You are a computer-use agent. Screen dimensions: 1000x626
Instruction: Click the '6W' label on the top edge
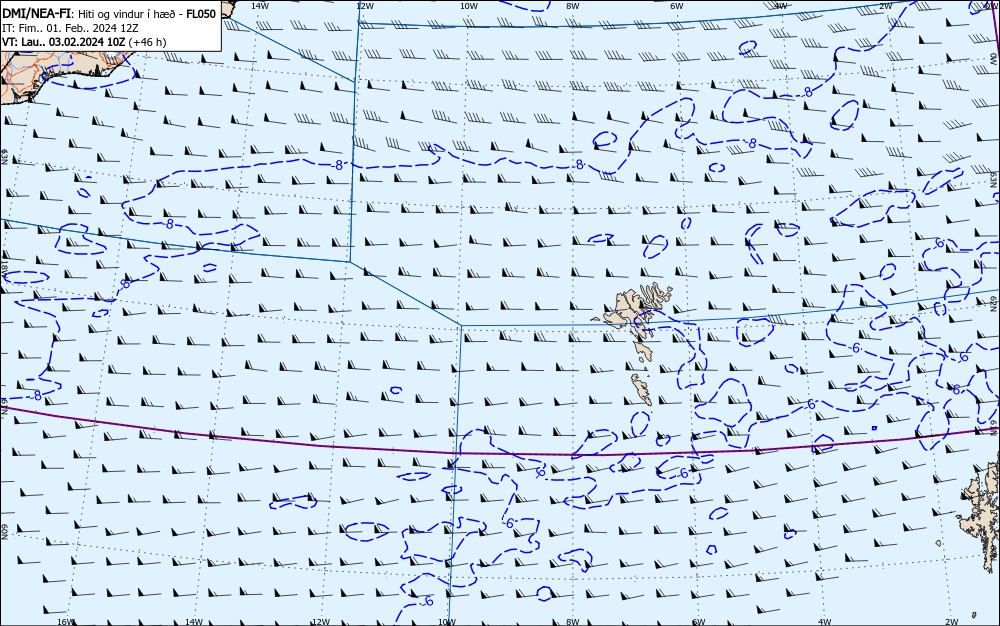point(677,6)
